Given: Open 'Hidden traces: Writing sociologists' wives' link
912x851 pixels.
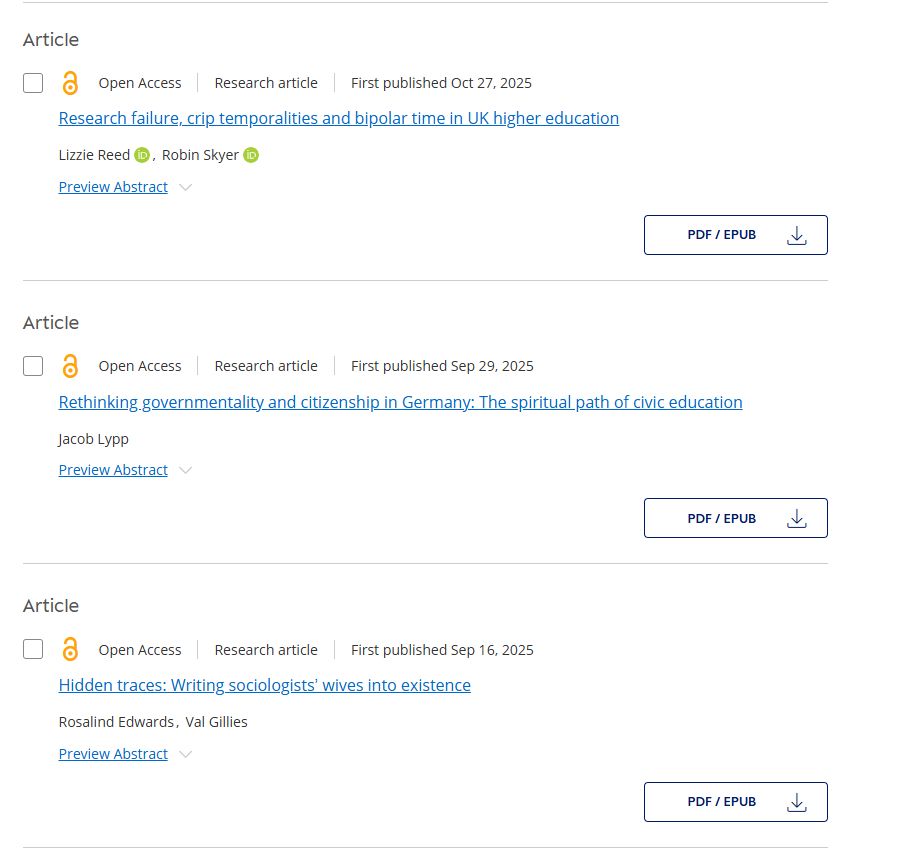Looking at the screenshot, I should pos(264,685).
